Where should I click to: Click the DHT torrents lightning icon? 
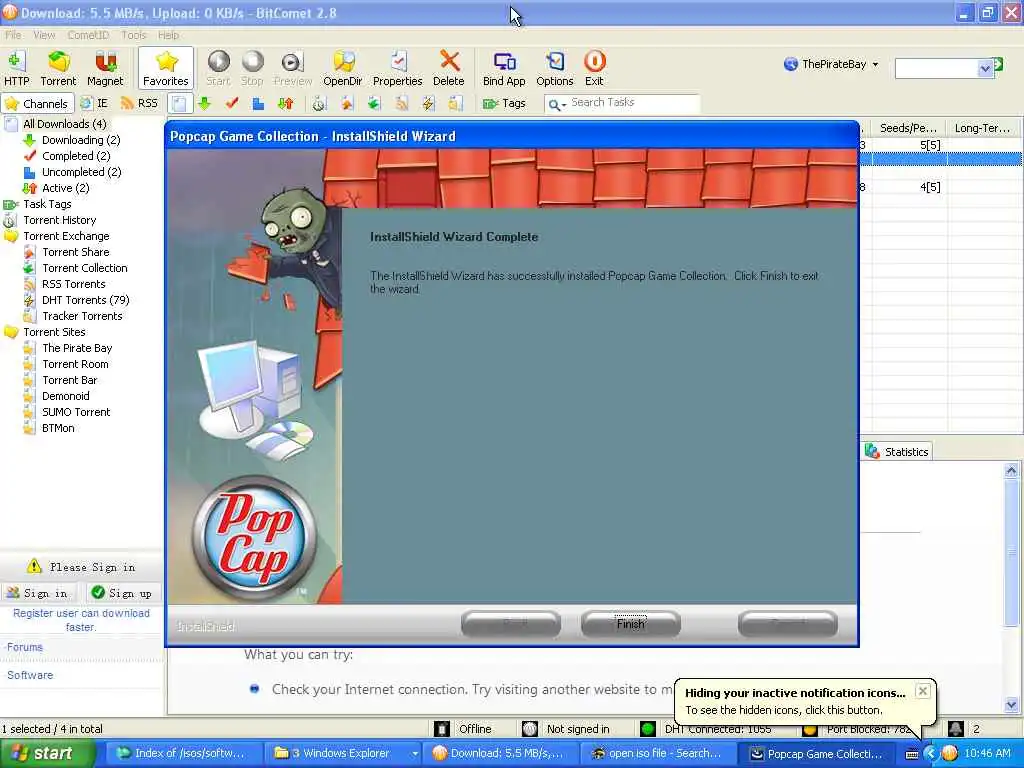[428, 103]
